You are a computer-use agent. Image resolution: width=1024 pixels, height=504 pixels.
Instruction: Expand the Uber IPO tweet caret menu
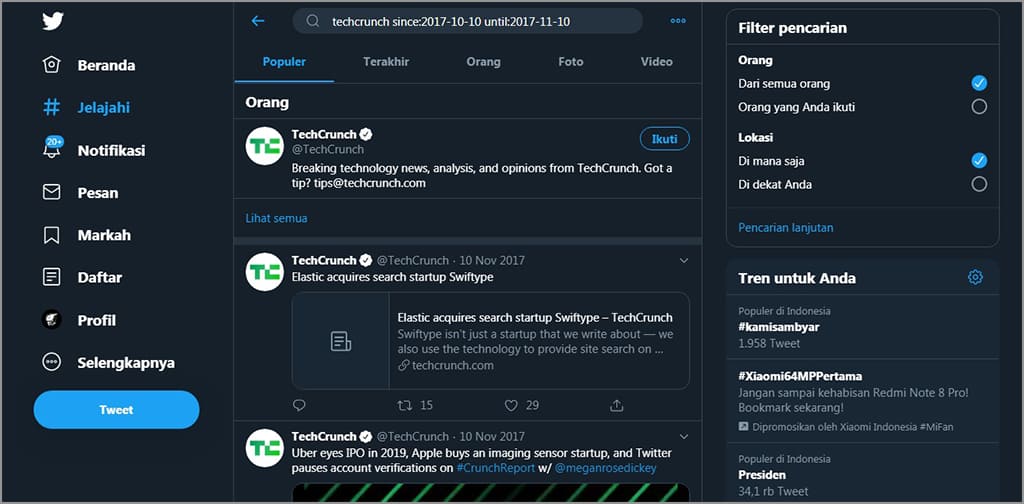coord(684,437)
